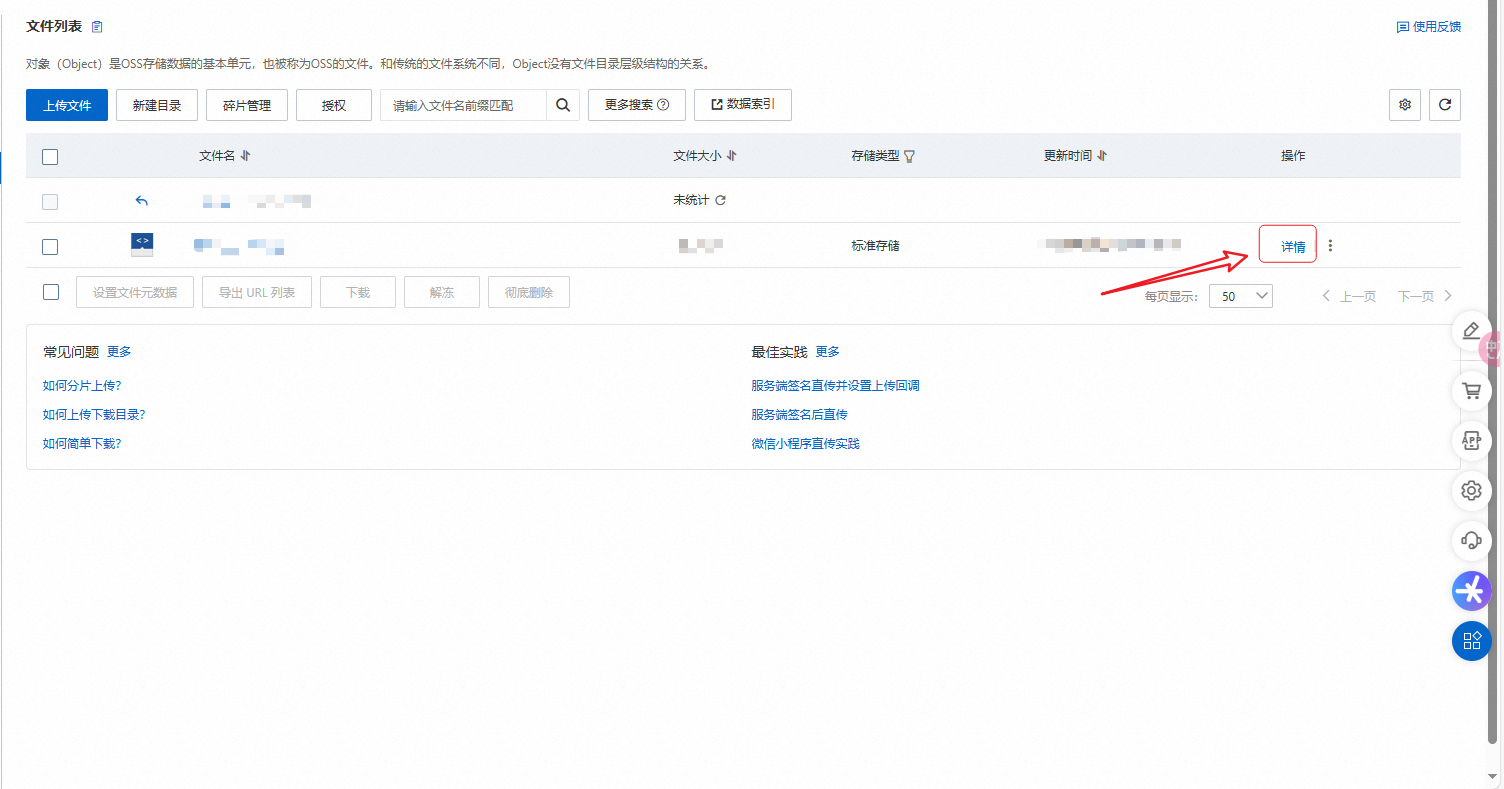Open the 使用反馈 feedback link
This screenshot has width=1504, height=789.
[x=1429, y=27]
